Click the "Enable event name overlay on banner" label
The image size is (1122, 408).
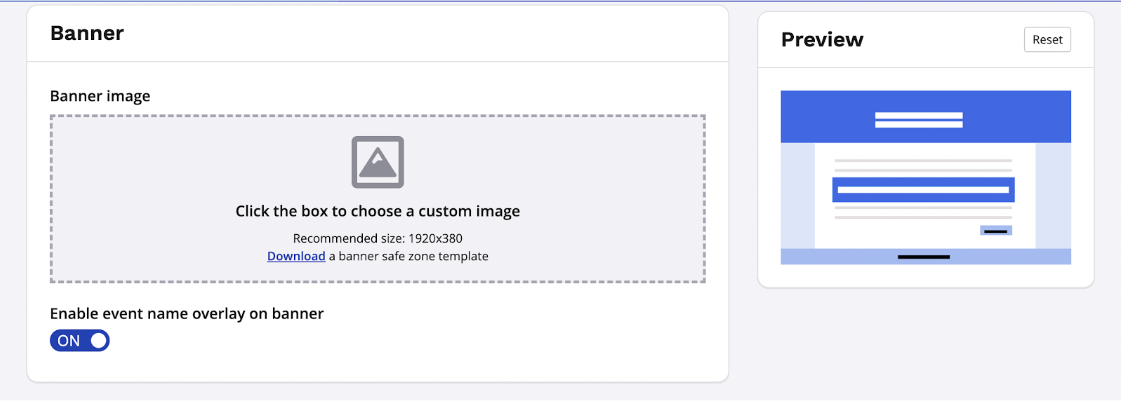tap(187, 313)
